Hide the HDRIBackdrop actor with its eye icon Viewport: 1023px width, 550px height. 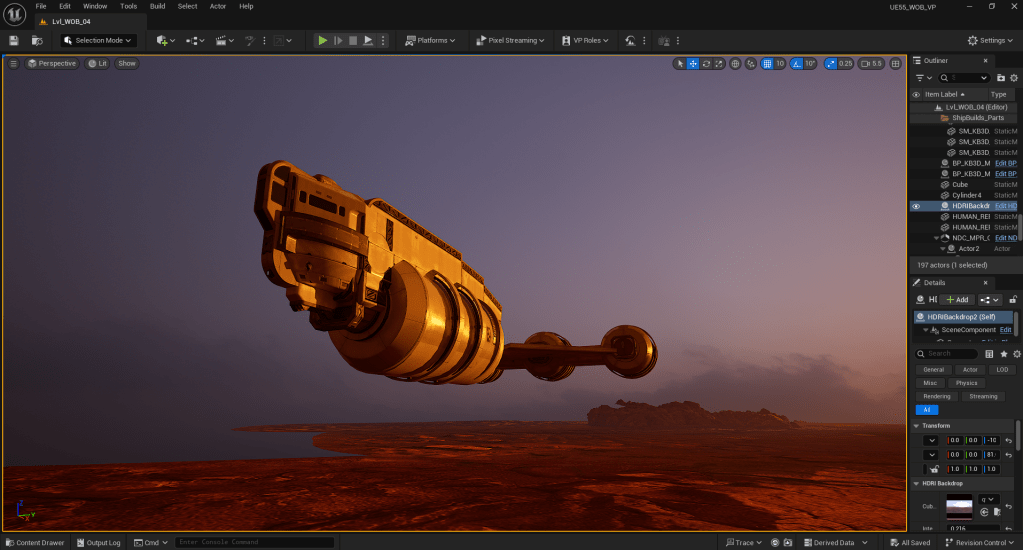[x=916, y=206]
